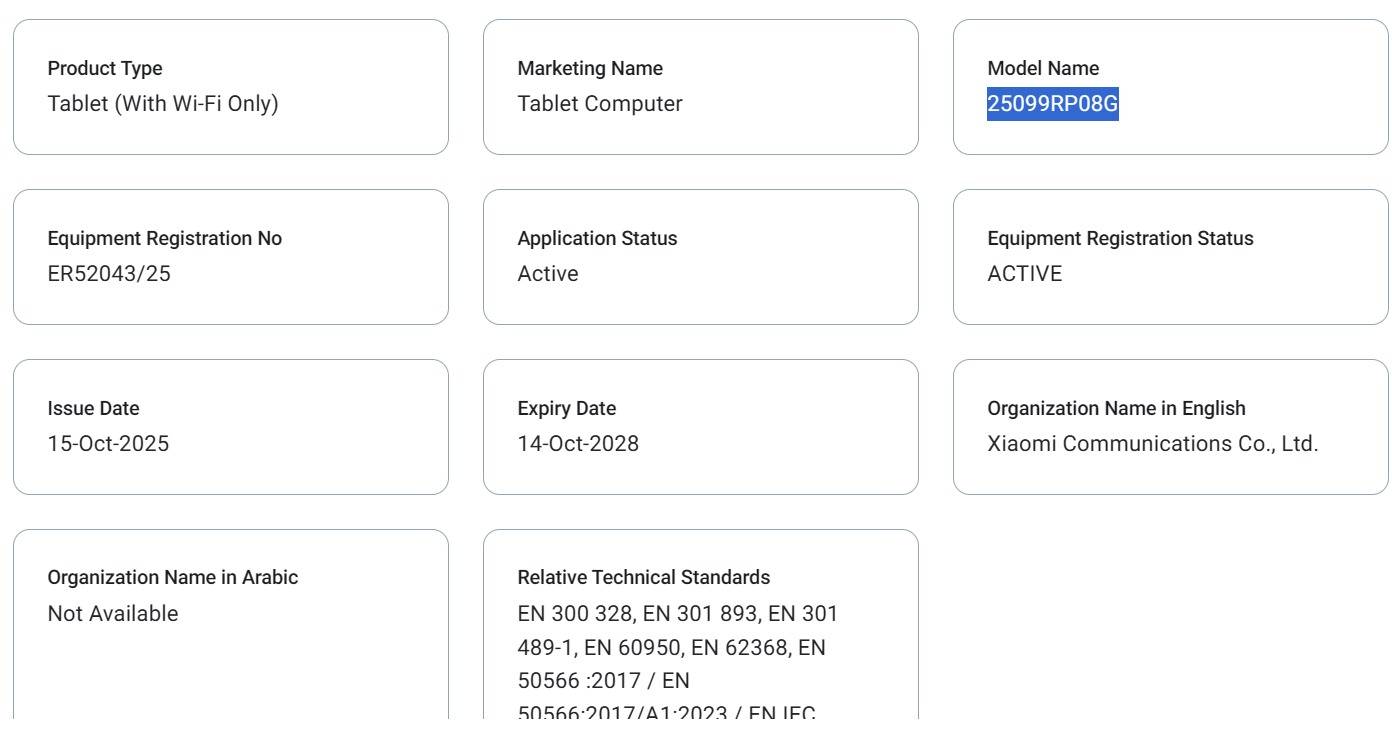Click the Model Name label
The image size is (1392, 743).
[1043, 69]
